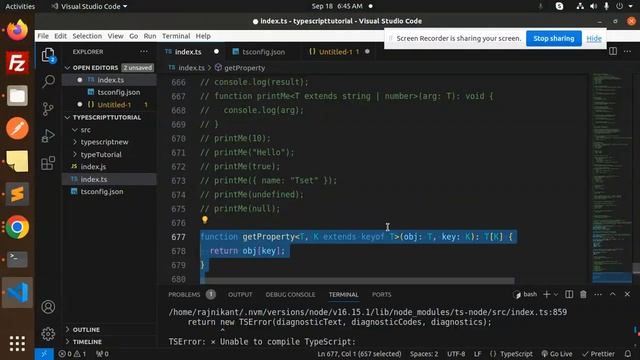640x360 pixels.
Task: Click the UTF-8 encoding indicator
Action: (456, 354)
